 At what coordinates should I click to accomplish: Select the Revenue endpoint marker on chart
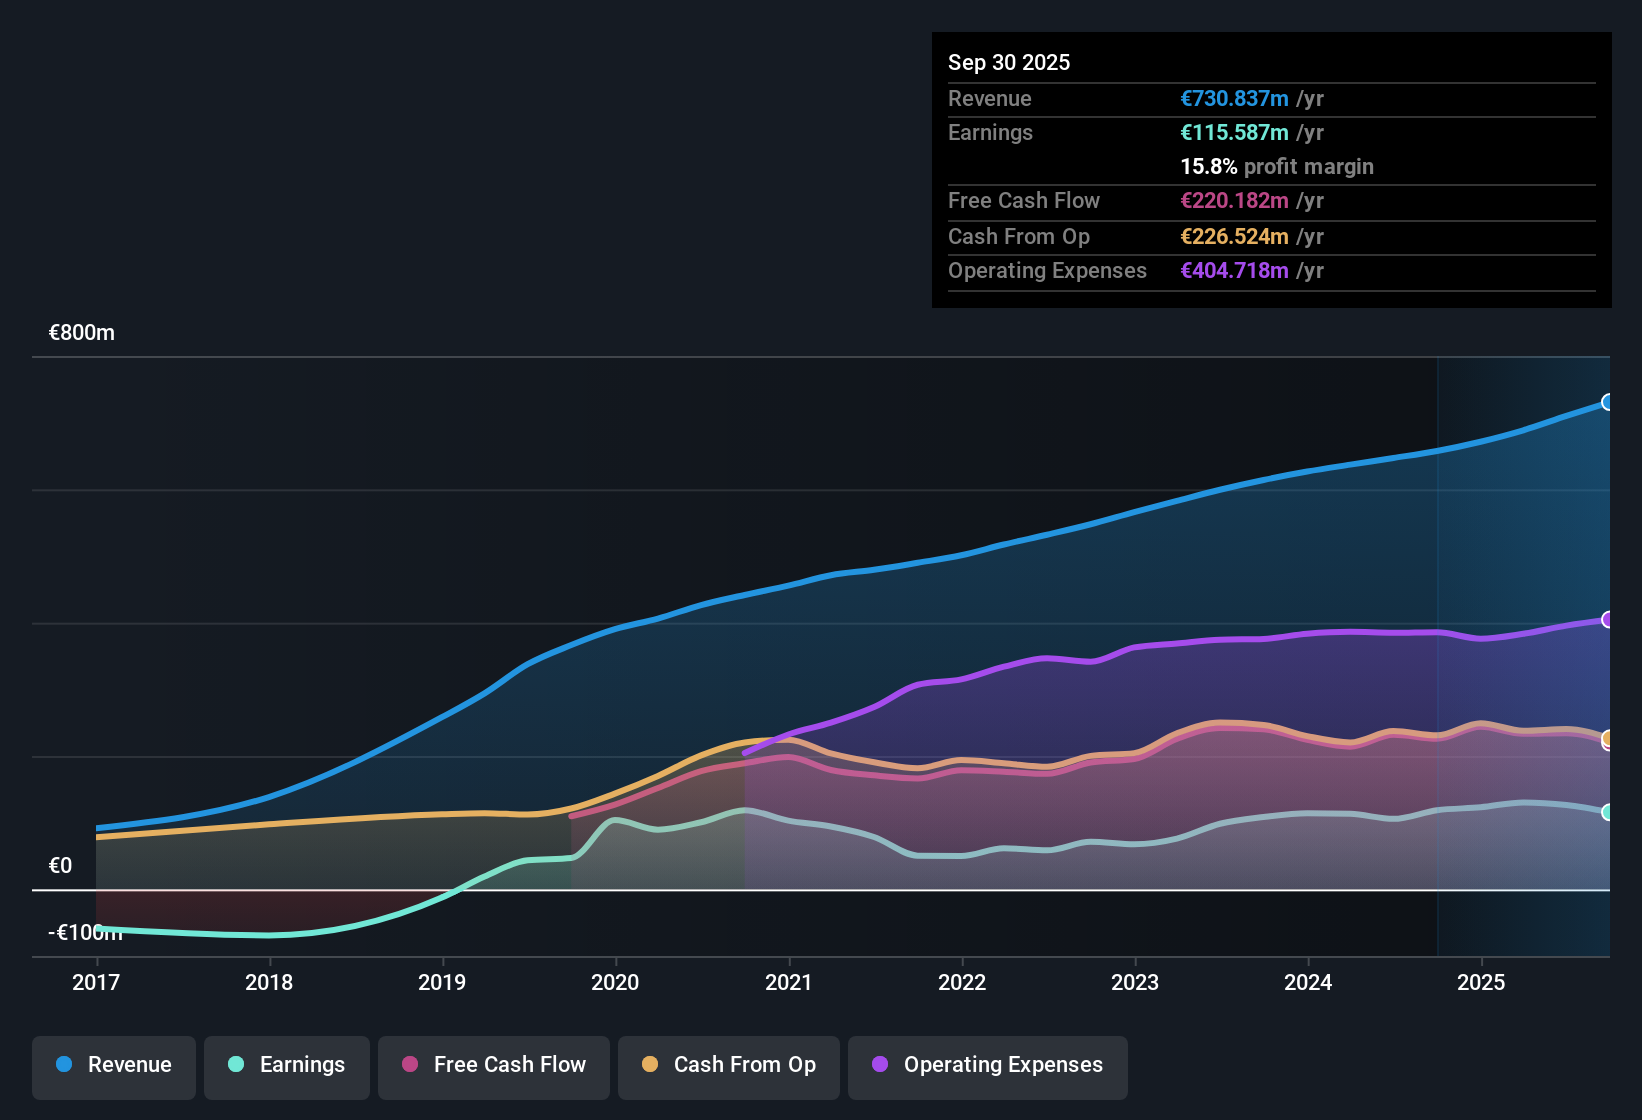[x=1608, y=402]
